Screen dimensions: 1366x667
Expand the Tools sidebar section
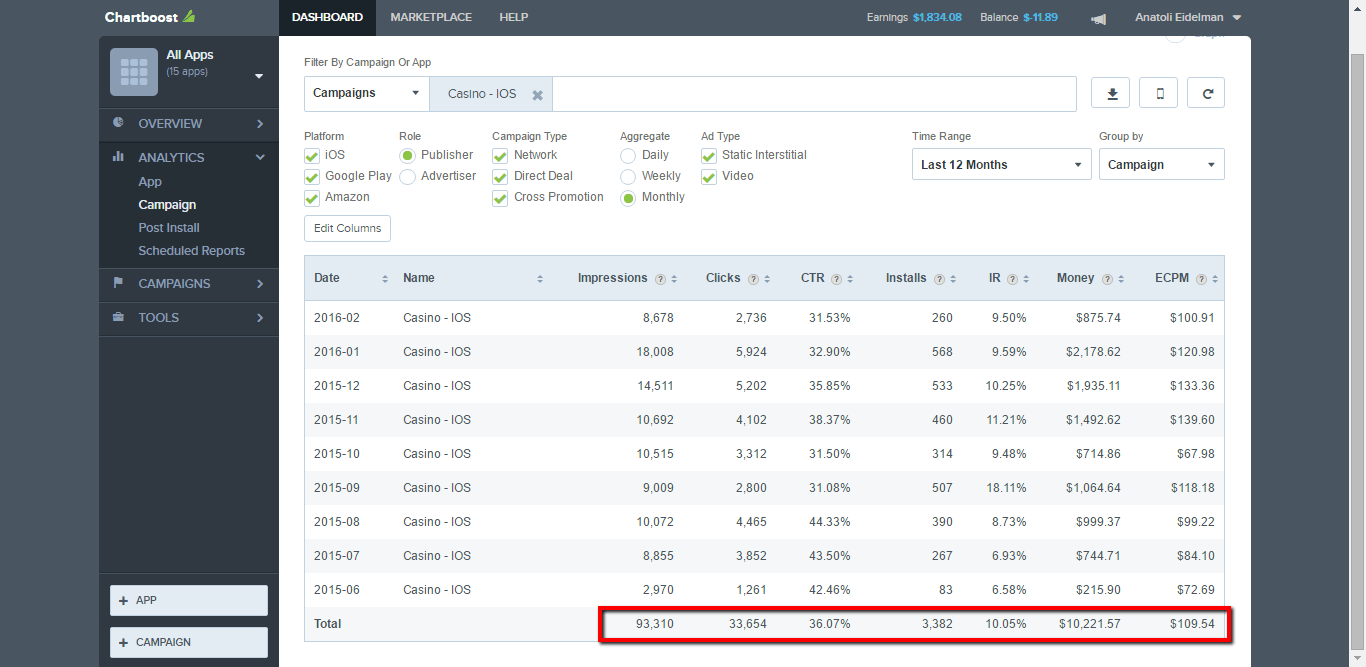[x=189, y=318]
